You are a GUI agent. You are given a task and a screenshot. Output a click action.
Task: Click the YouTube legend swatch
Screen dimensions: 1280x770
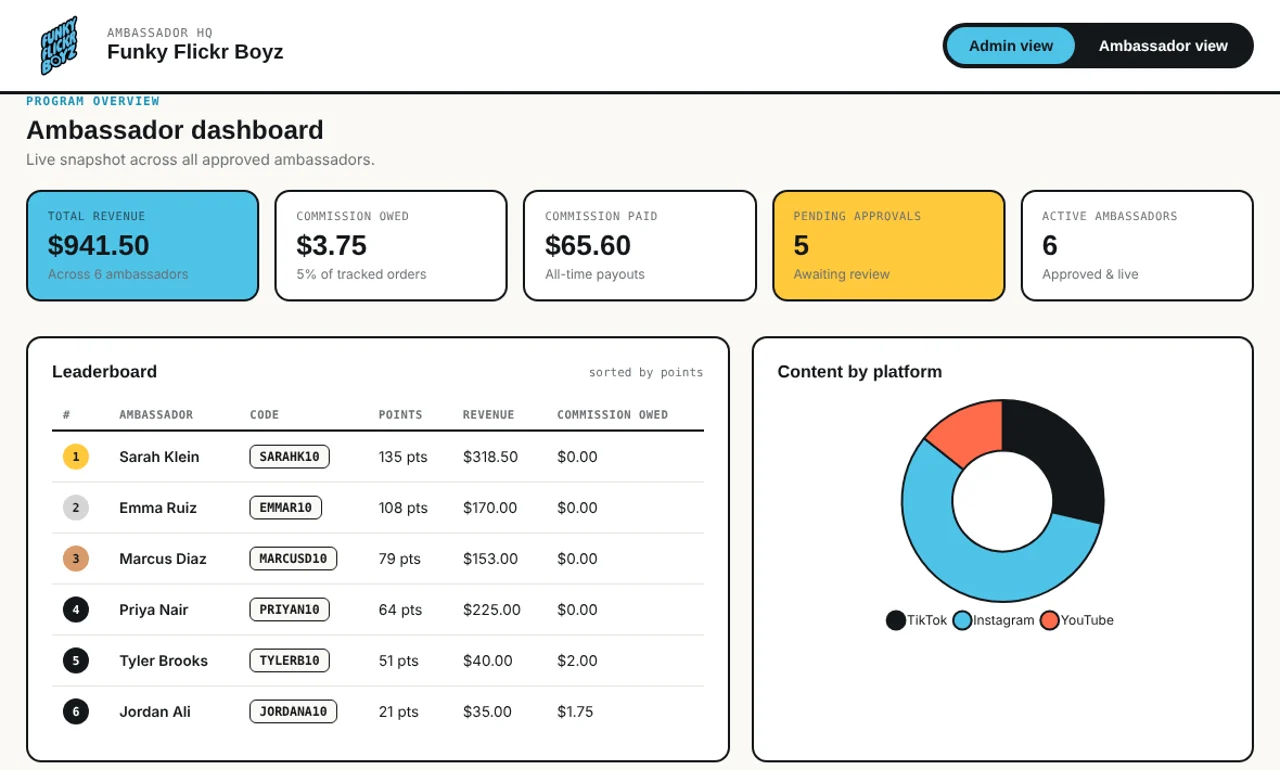[x=1049, y=620]
